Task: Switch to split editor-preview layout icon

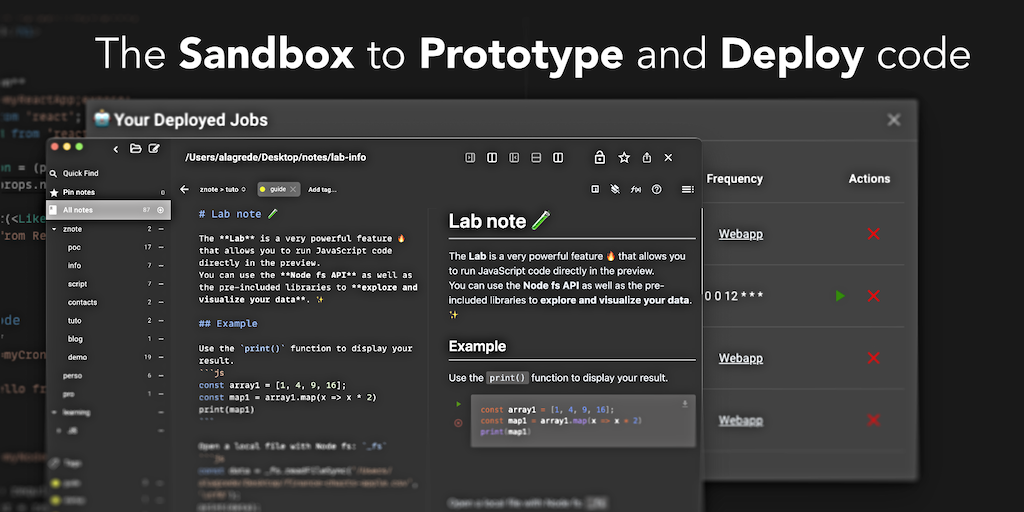Action: tap(492, 158)
